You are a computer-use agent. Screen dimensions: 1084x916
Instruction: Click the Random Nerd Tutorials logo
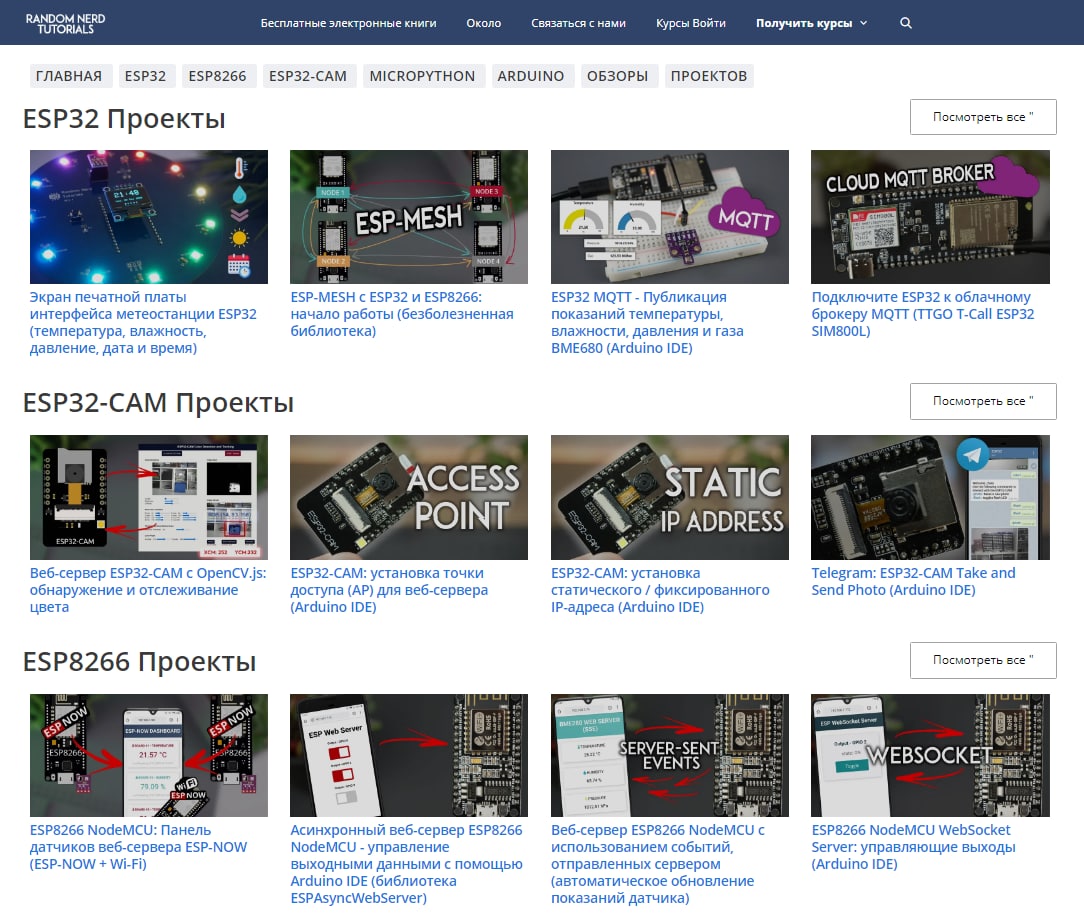(66, 24)
